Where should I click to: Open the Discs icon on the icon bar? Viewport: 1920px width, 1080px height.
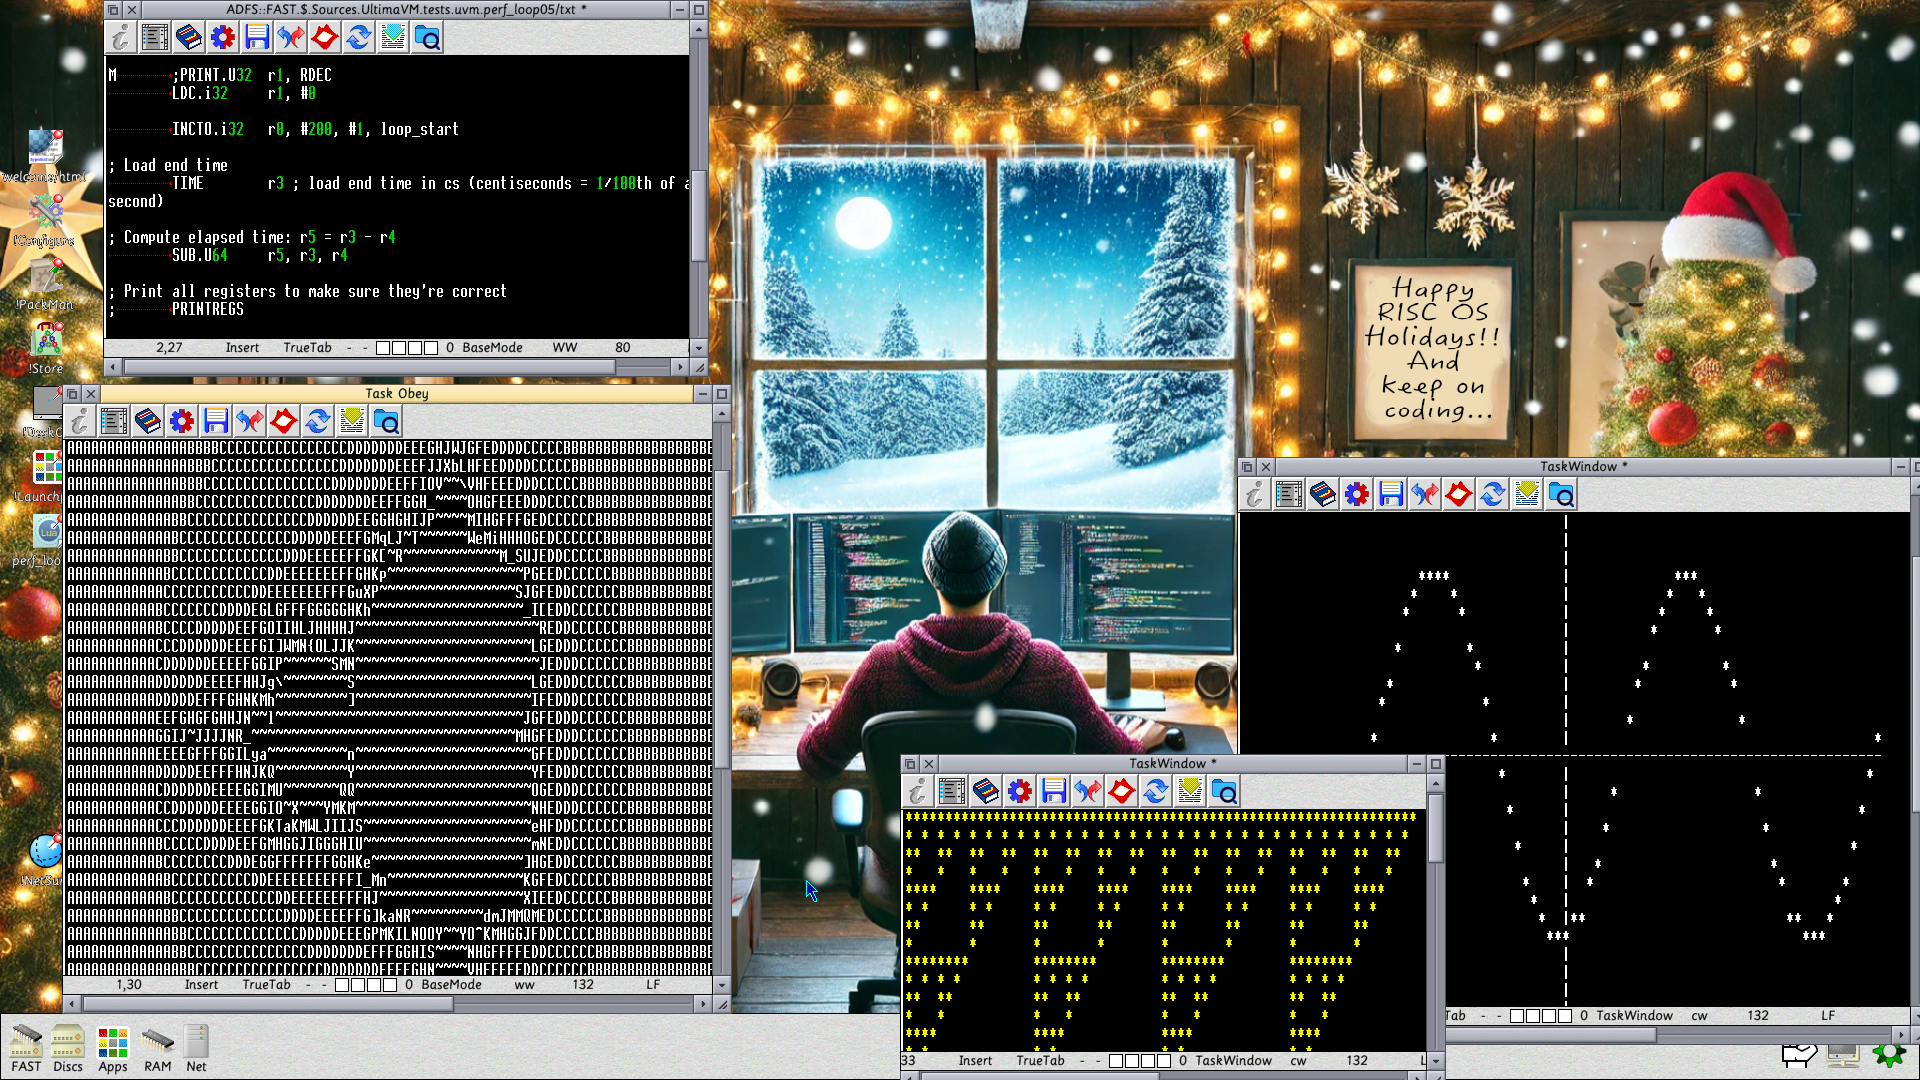point(68,1048)
